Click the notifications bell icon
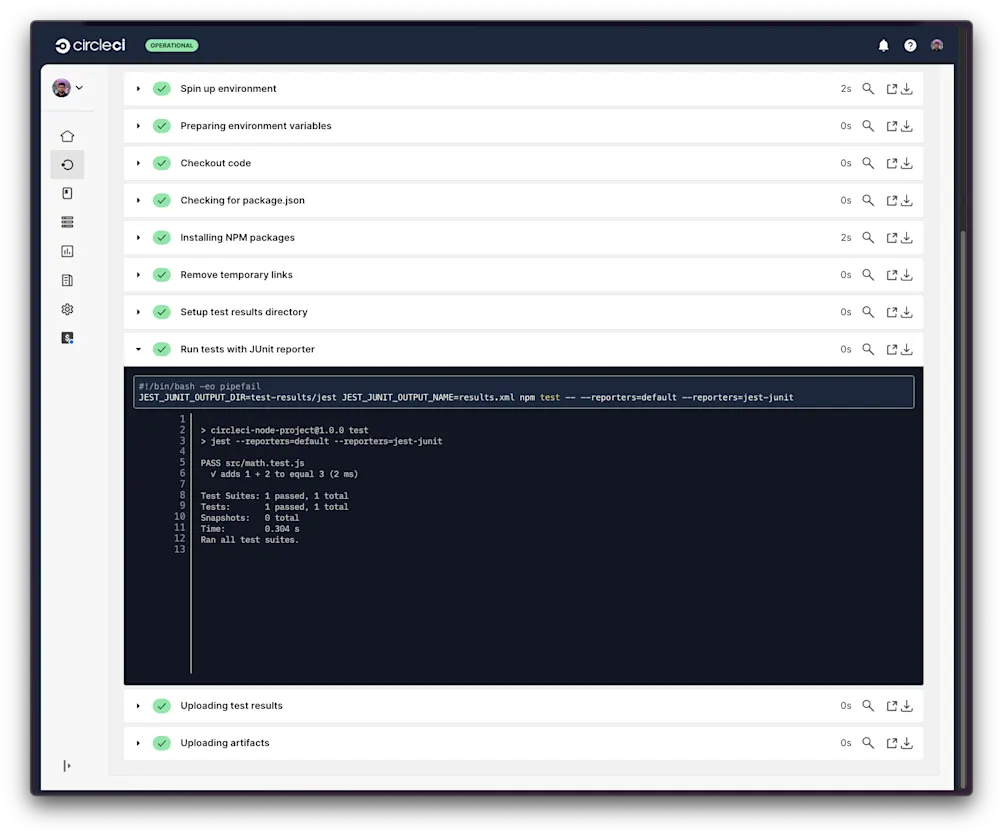Viewport: 1003px width, 836px height. point(883,45)
